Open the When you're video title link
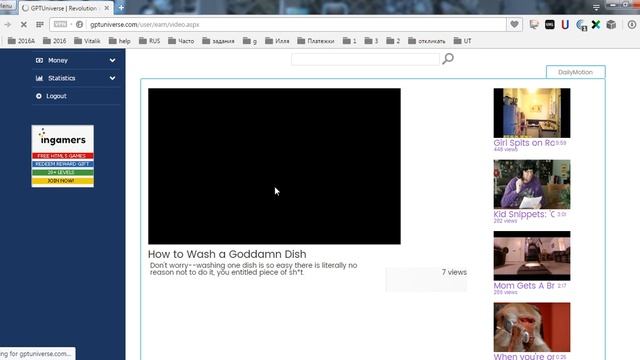This screenshot has height=360, width=640. pyautogui.click(x=524, y=356)
